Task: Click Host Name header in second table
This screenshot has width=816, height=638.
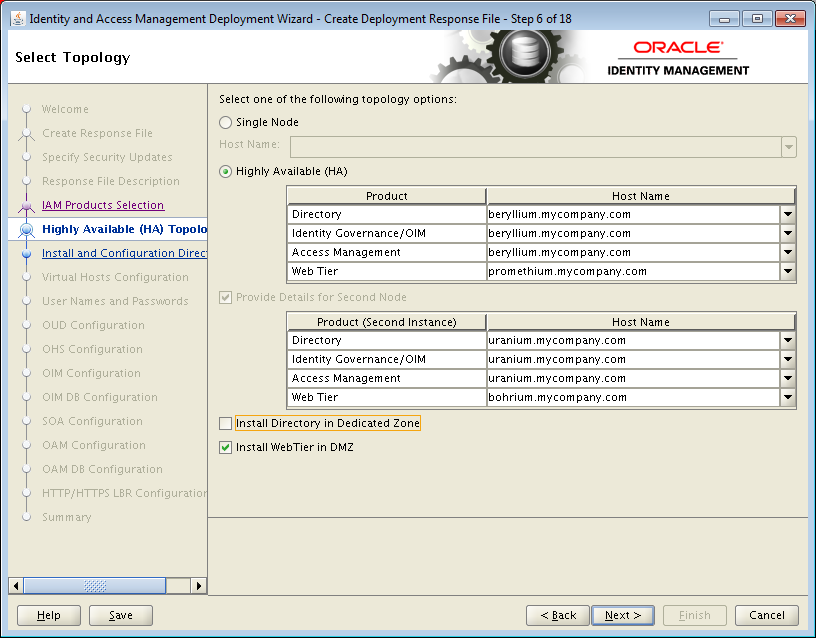Action: pos(641,322)
